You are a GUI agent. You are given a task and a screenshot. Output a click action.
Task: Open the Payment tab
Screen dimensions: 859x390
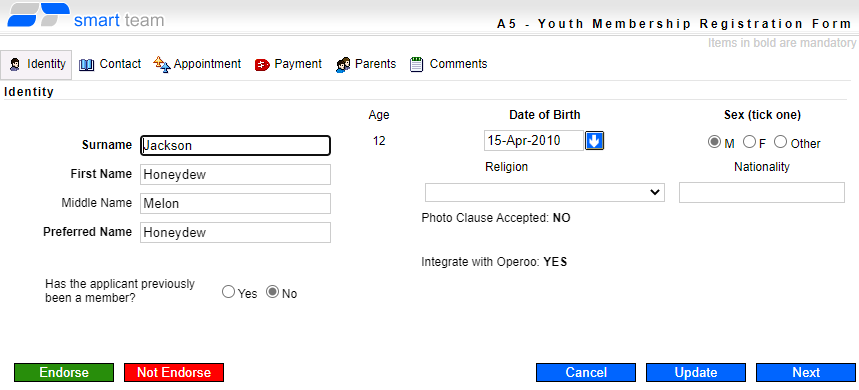(x=289, y=65)
